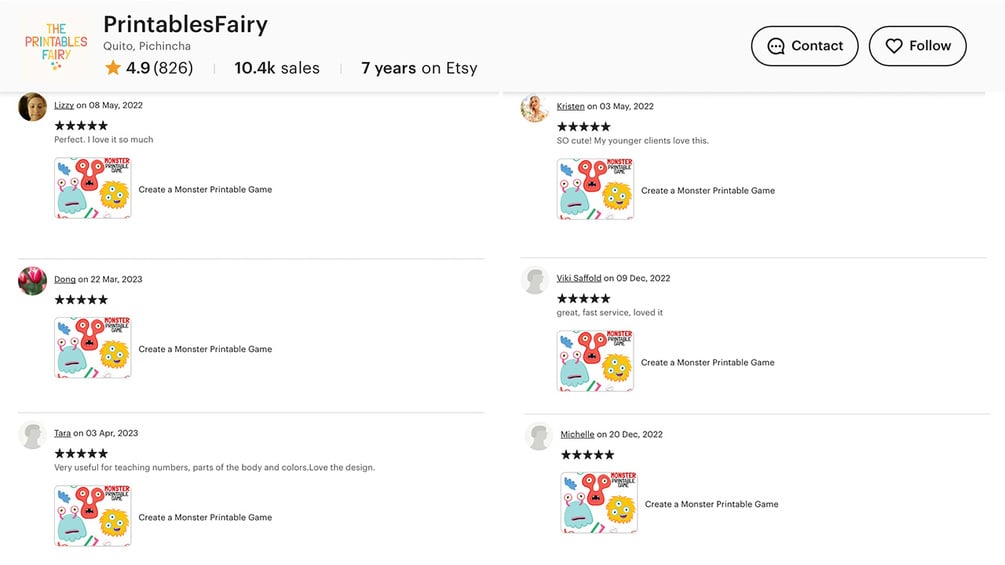Open product title link in Viki Saffold's review
Viewport: 1005px width, 565px height.
point(707,362)
